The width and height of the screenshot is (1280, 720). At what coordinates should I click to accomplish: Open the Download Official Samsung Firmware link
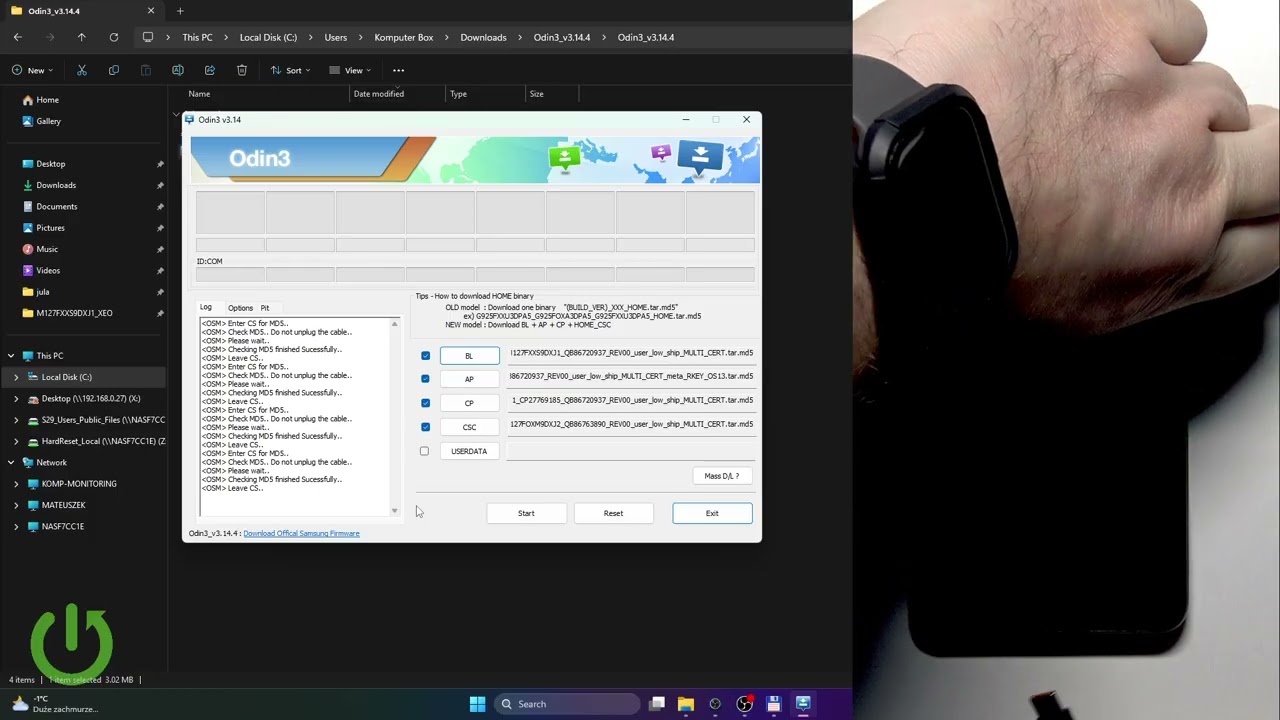pyautogui.click(x=301, y=534)
